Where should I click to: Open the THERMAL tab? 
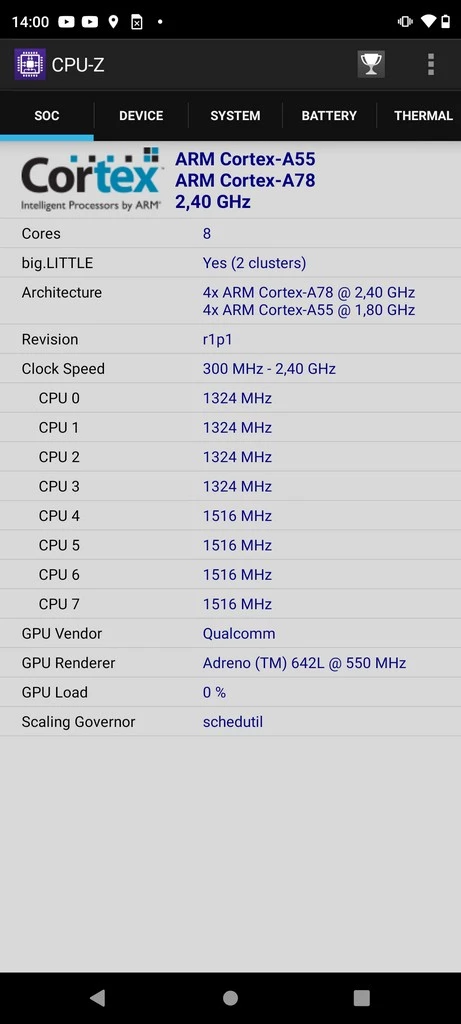(419, 116)
